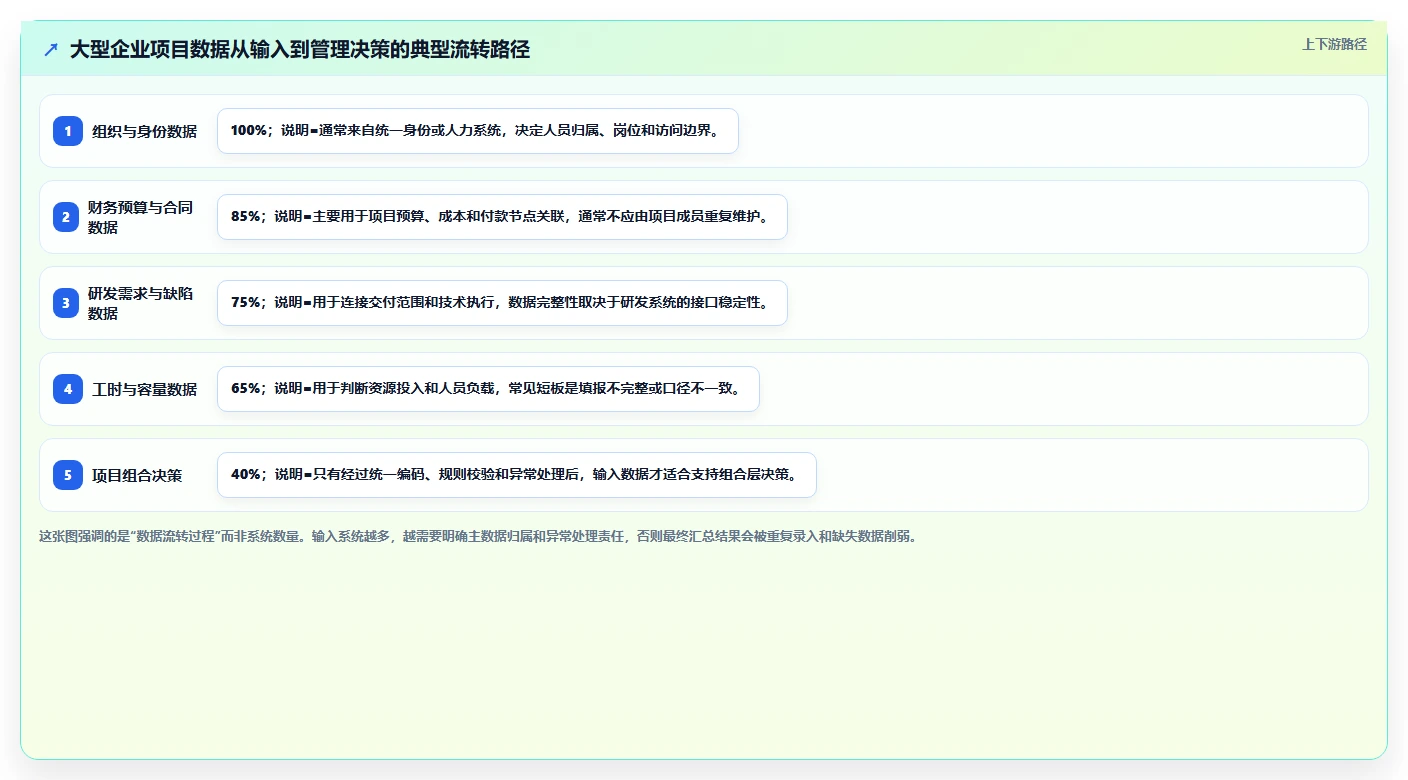Click the footnote starting with 这张图强调的是

(x=478, y=536)
